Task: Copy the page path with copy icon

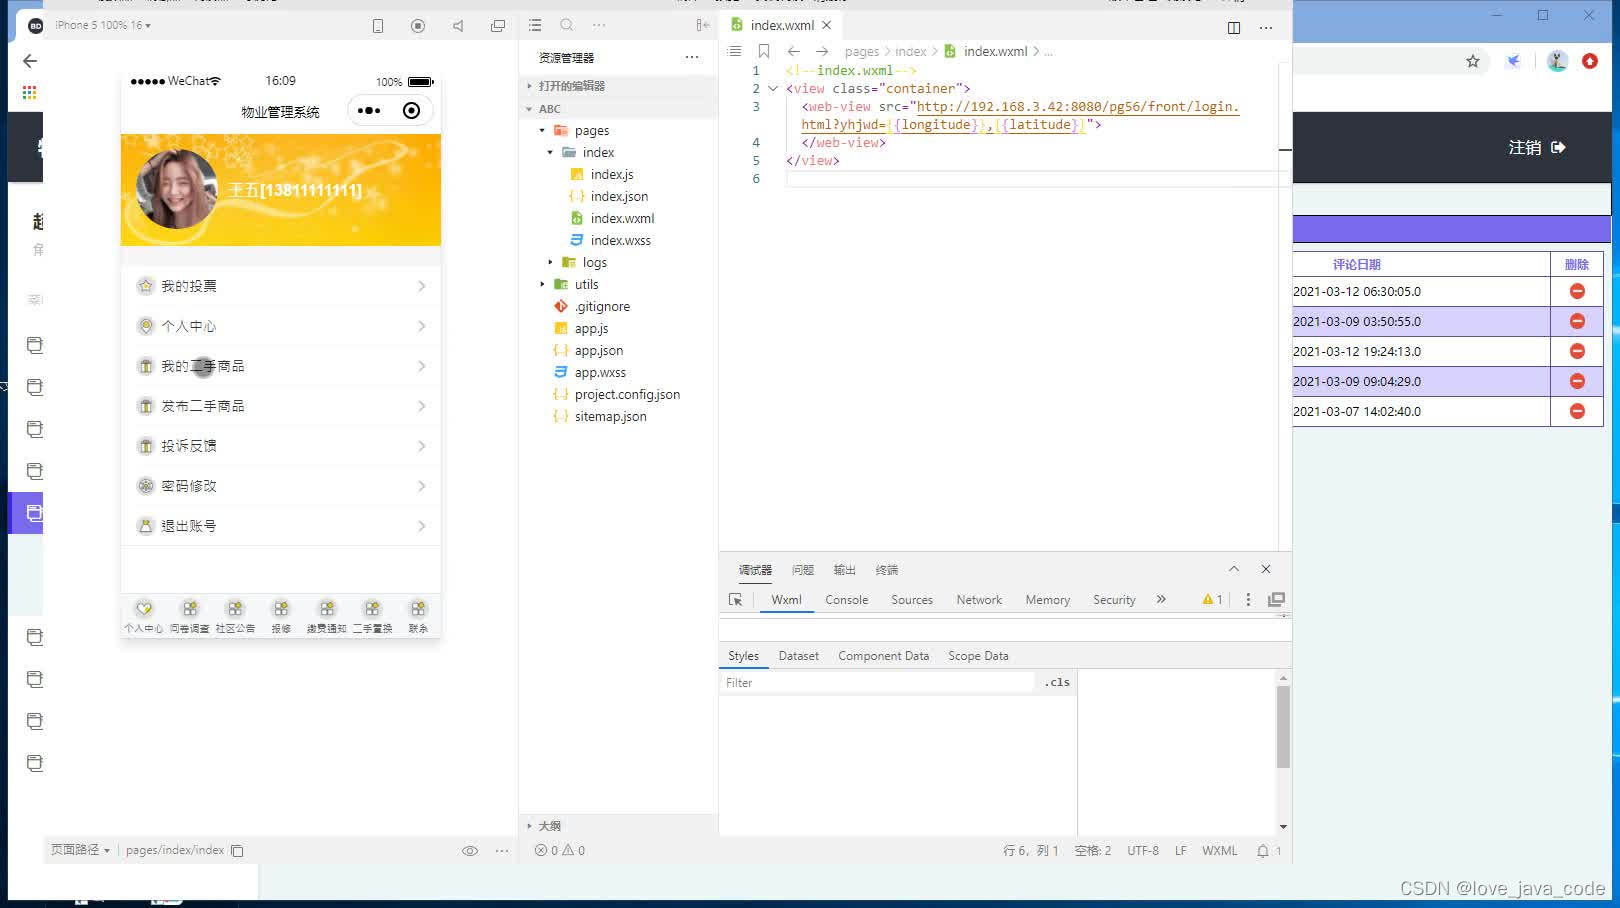Action: click(x=237, y=851)
